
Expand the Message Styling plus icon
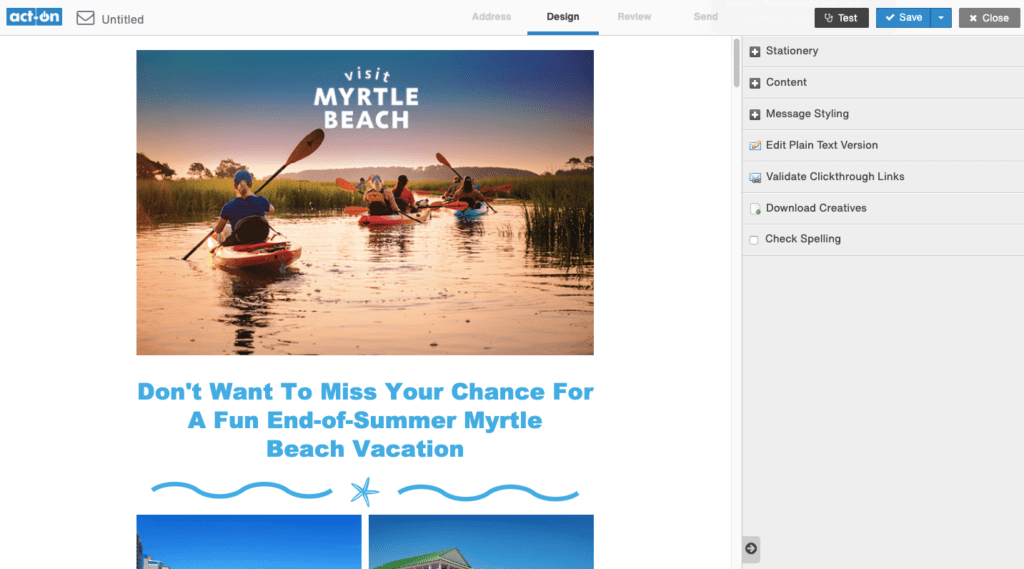755,114
